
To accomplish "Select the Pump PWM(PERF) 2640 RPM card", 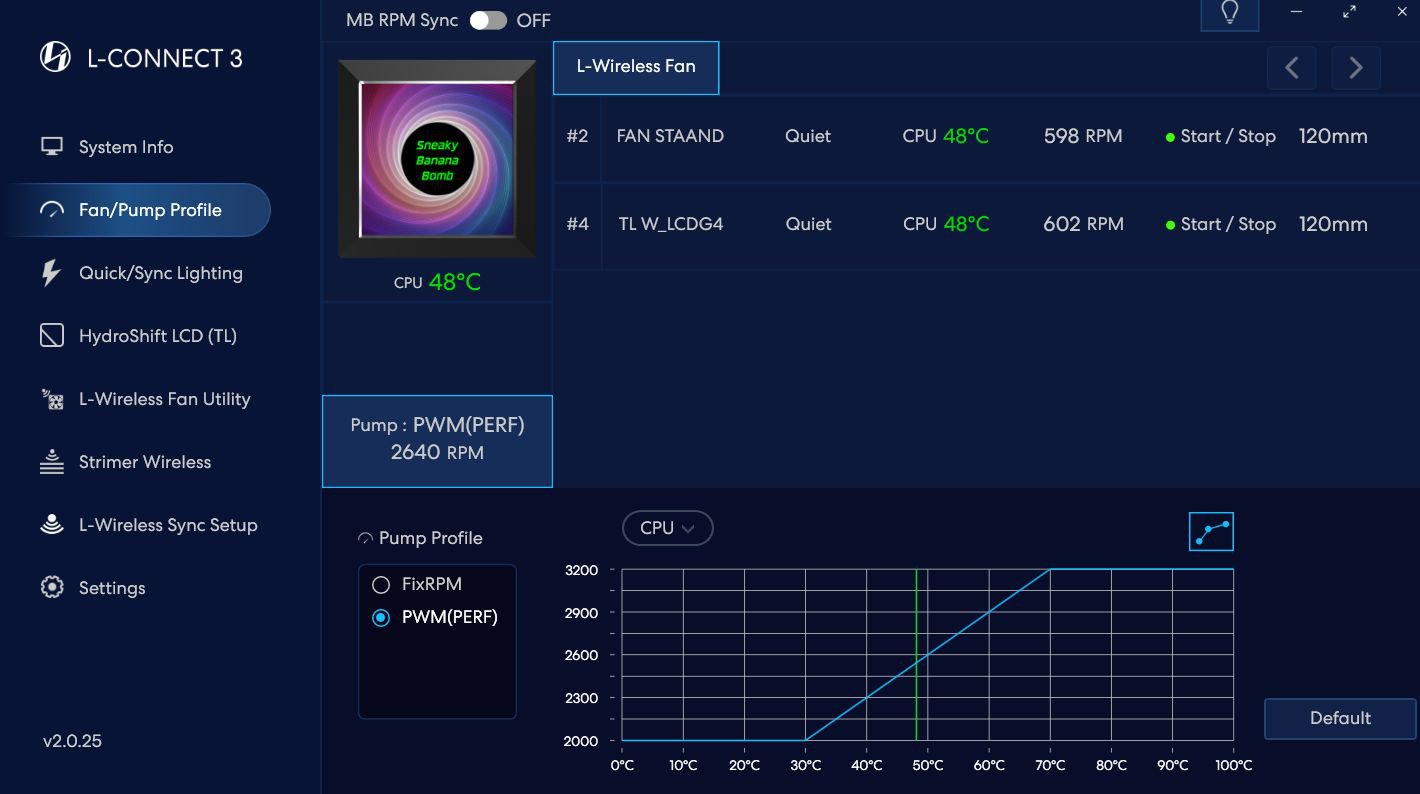I will (437, 441).
